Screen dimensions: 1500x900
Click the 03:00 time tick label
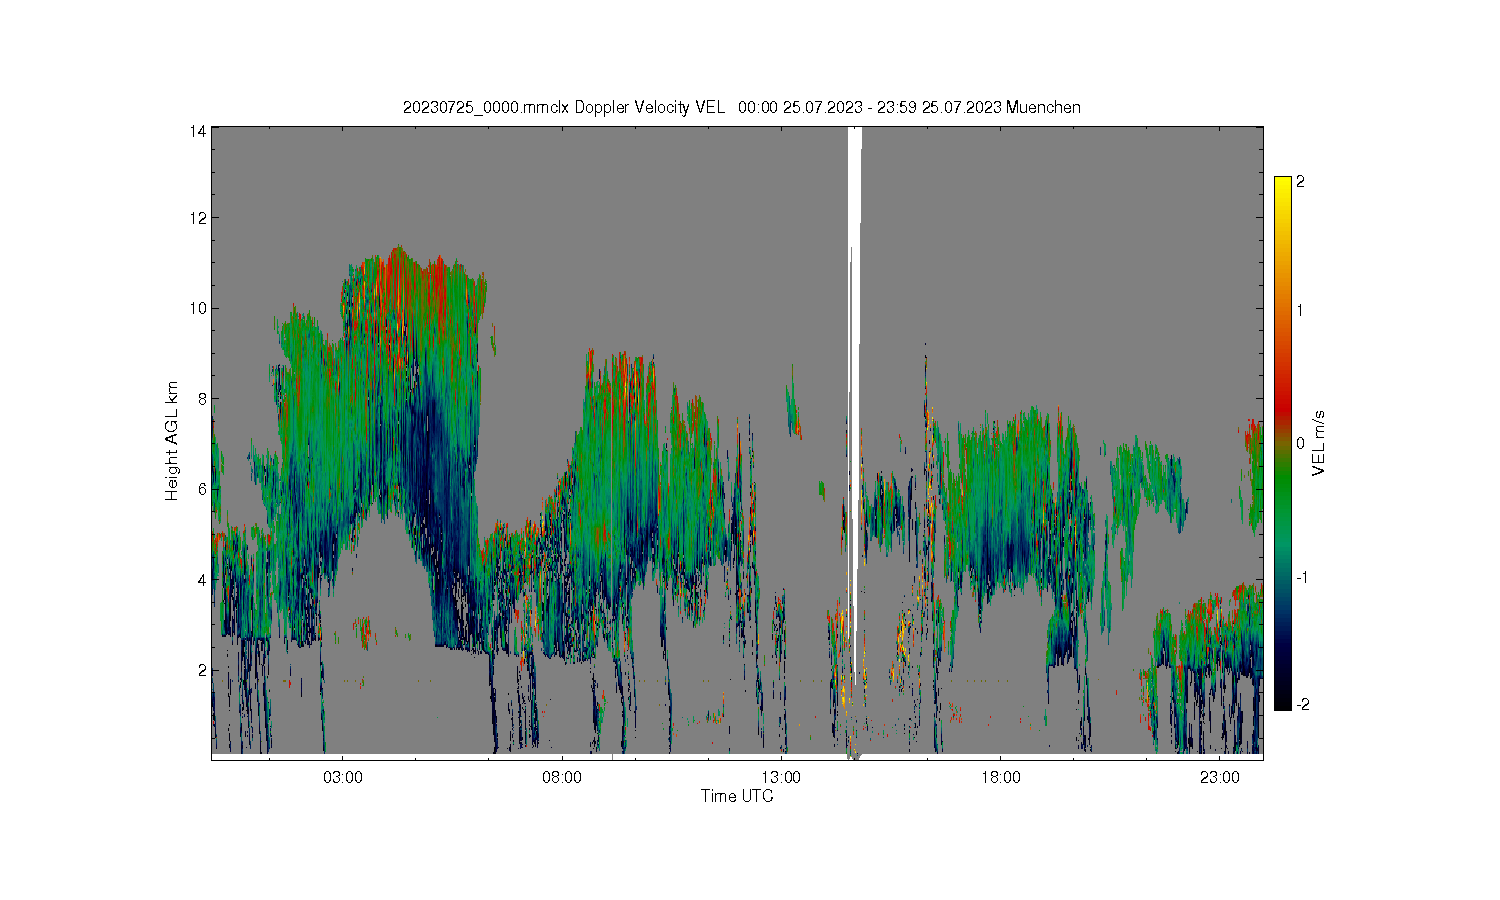[342, 777]
